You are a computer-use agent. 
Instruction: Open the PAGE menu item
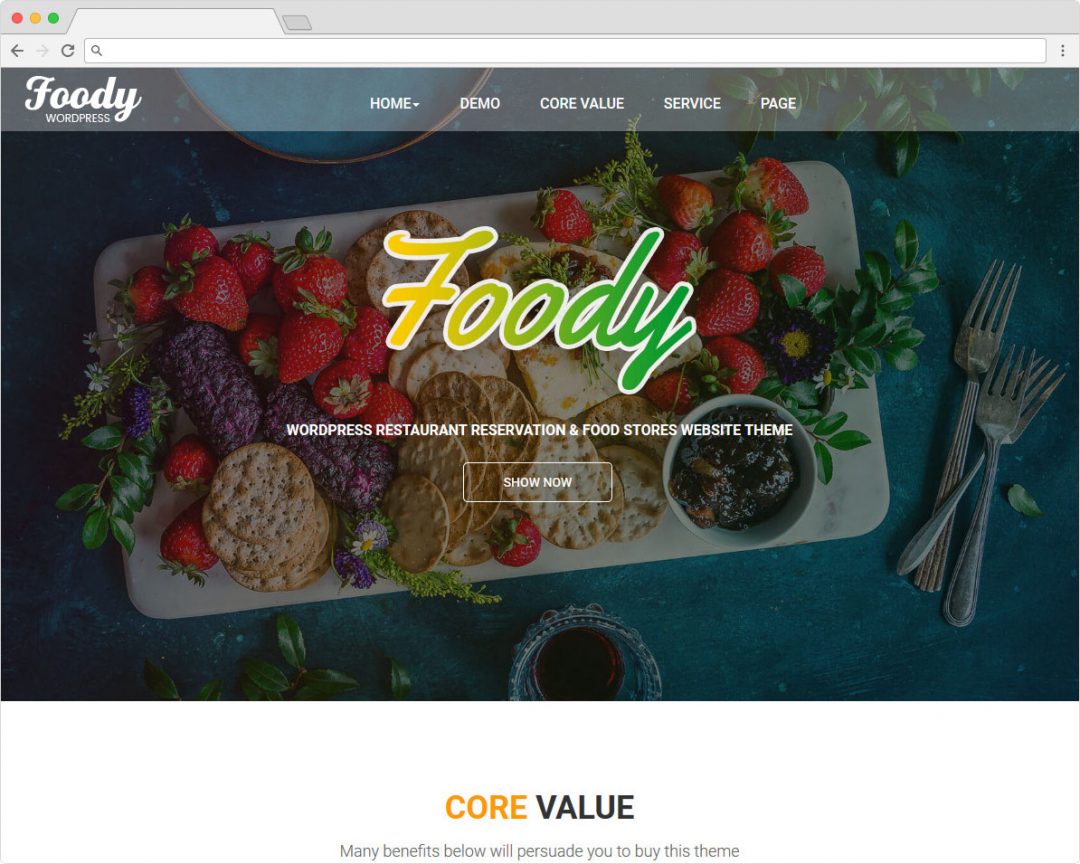pyautogui.click(x=778, y=103)
